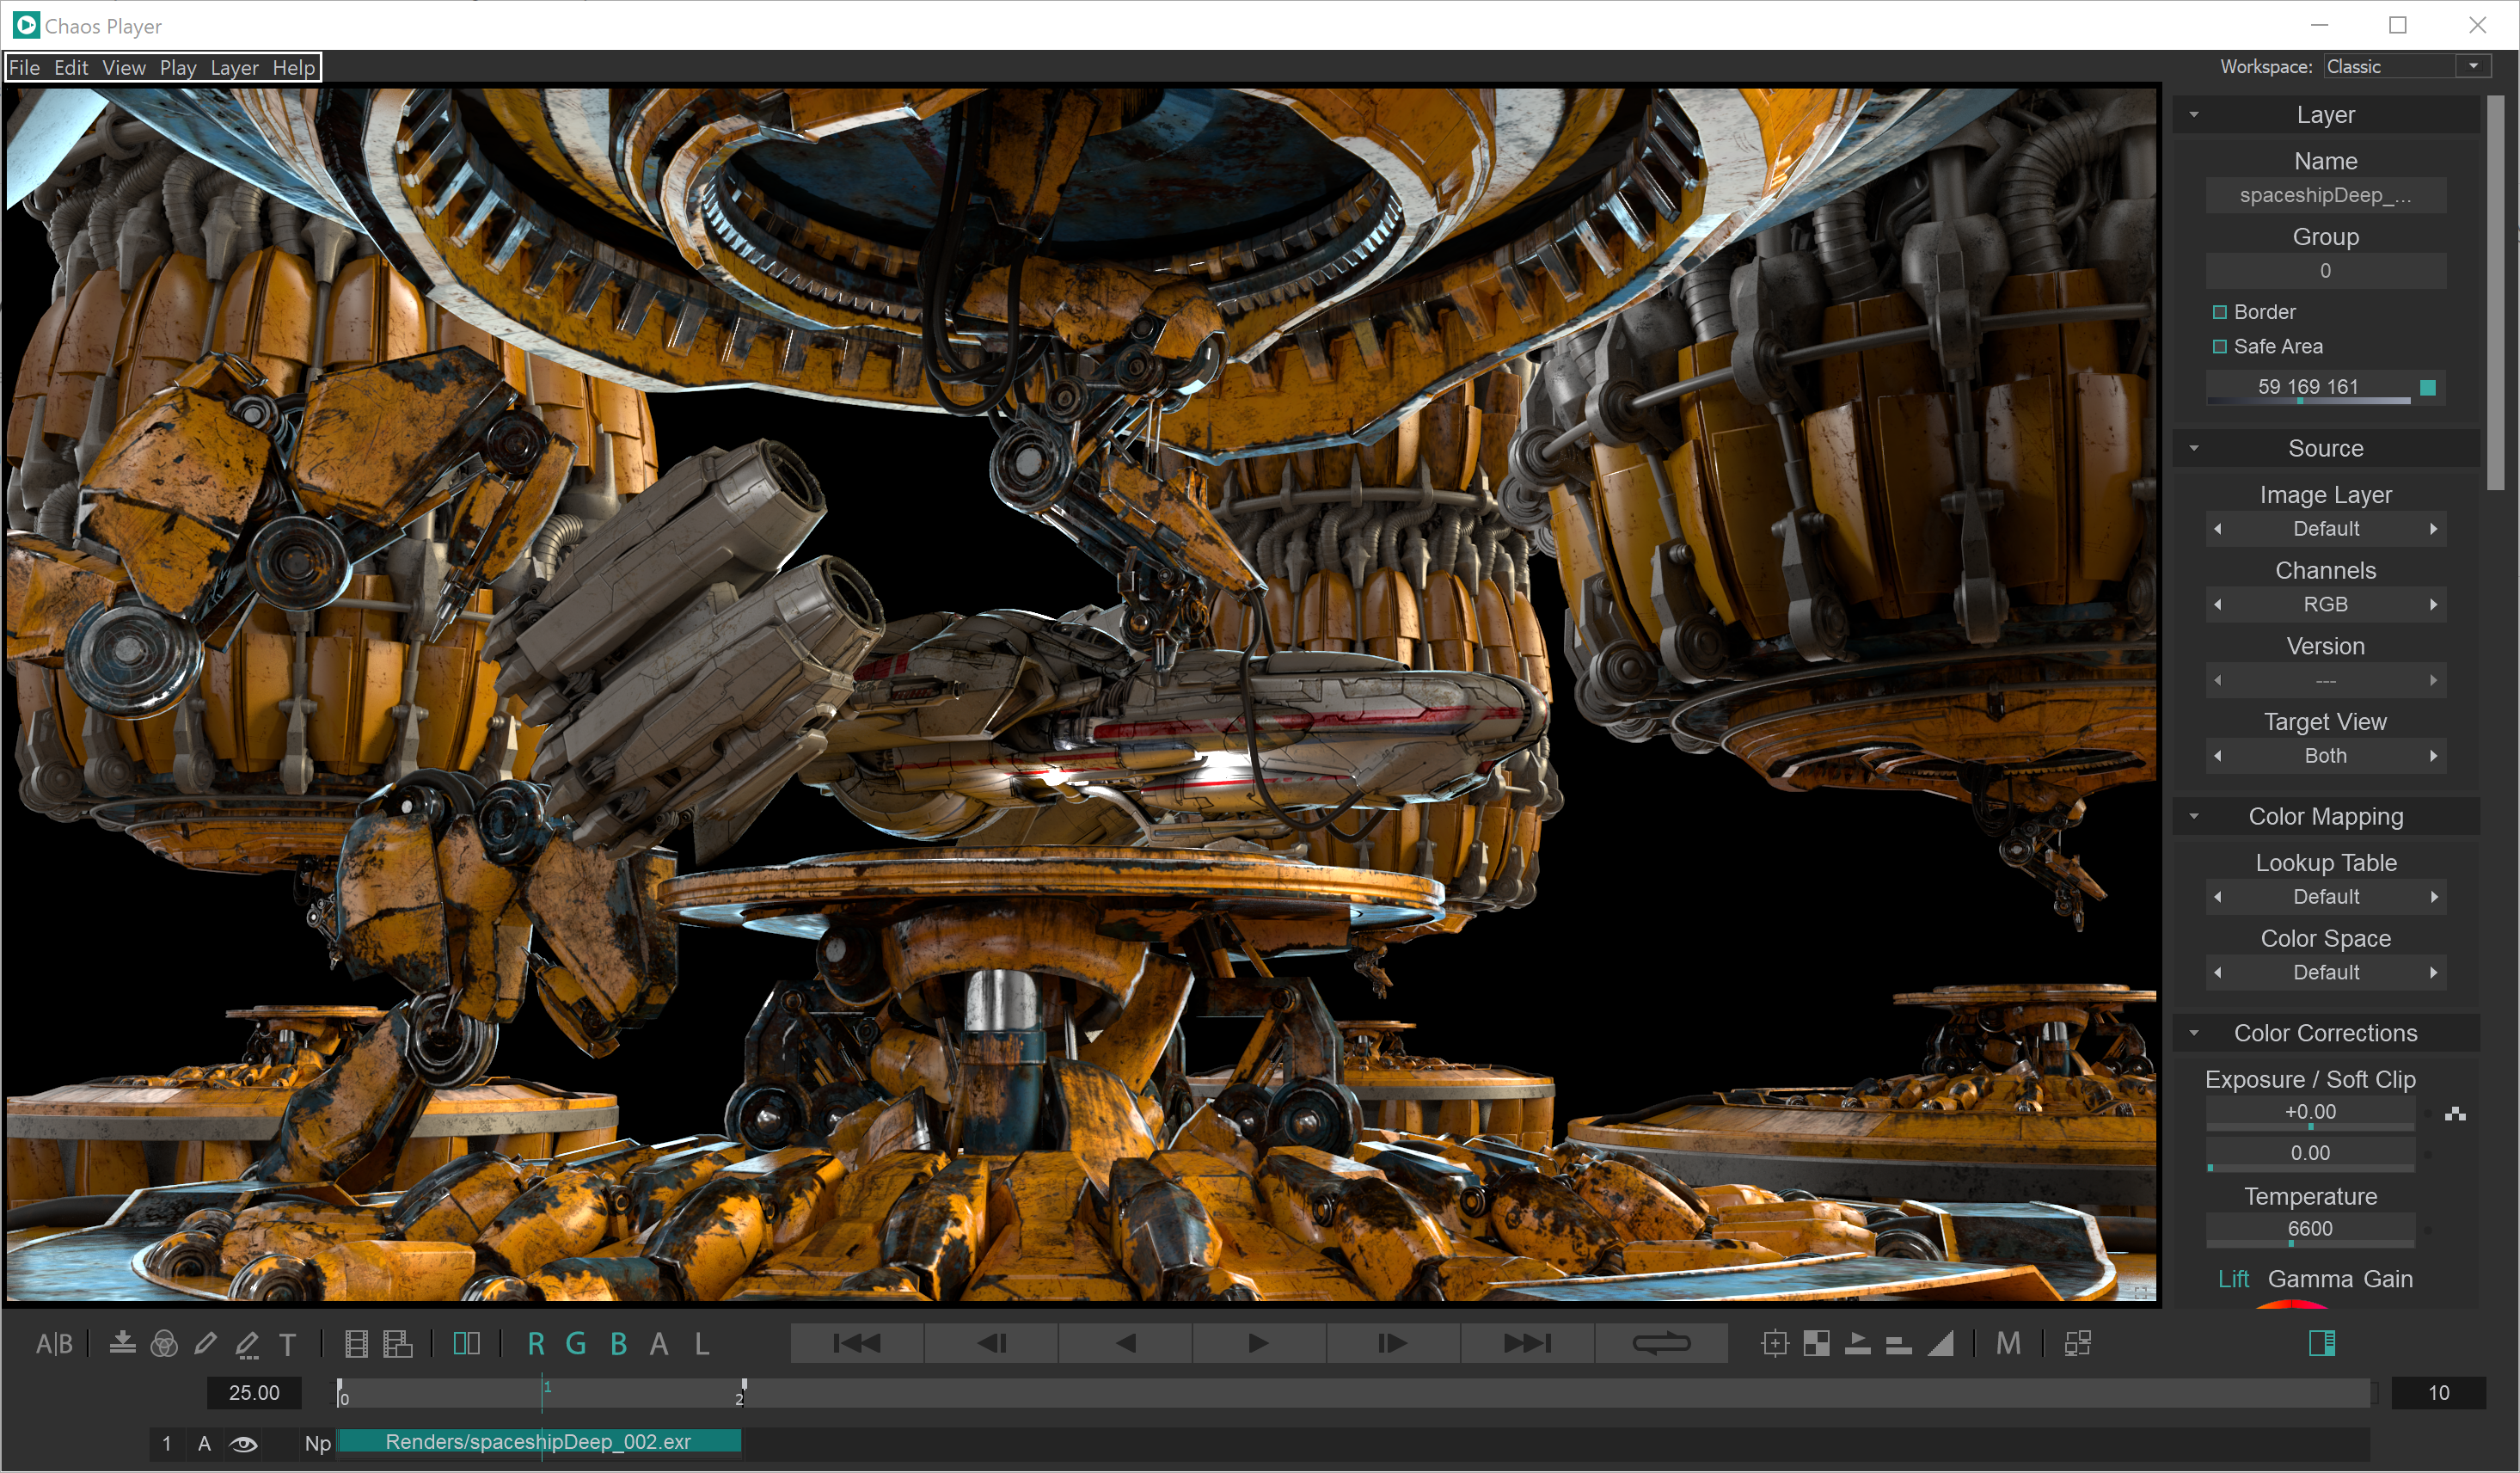Adjust the Soft Clip 0.00 slider
2520x1473 pixels.
click(2310, 1155)
